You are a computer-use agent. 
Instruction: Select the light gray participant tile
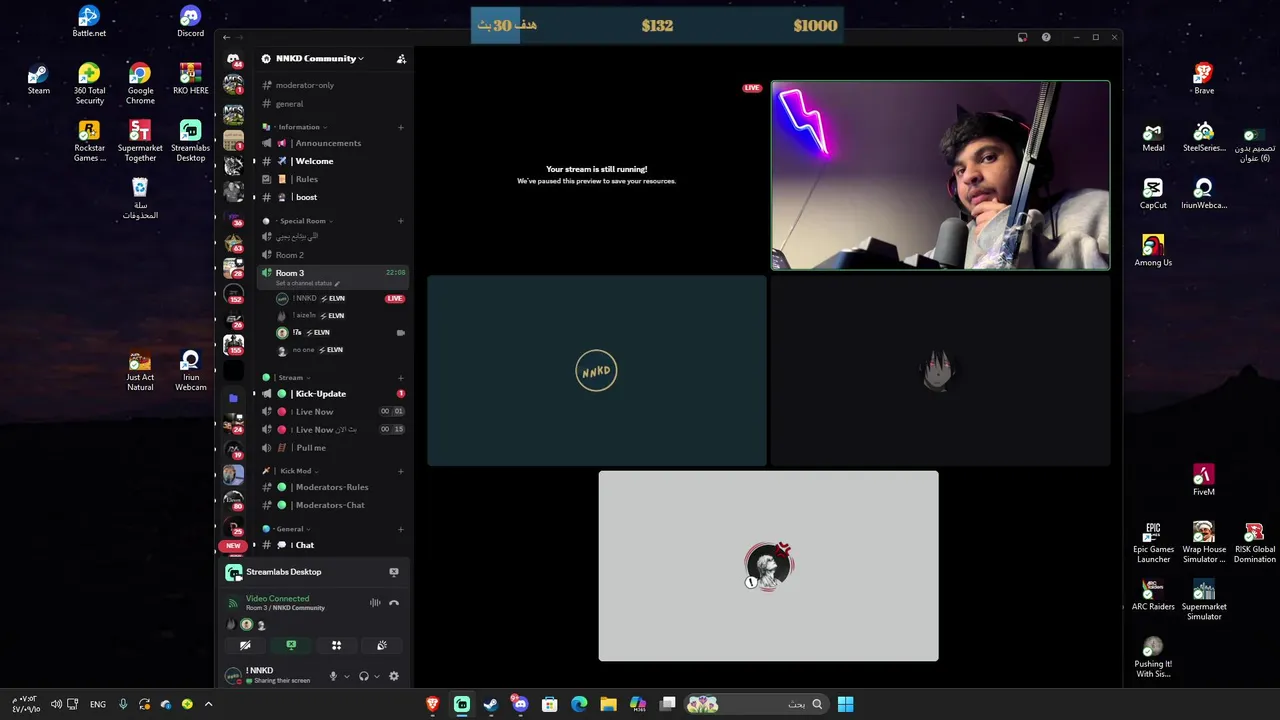[769, 566]
